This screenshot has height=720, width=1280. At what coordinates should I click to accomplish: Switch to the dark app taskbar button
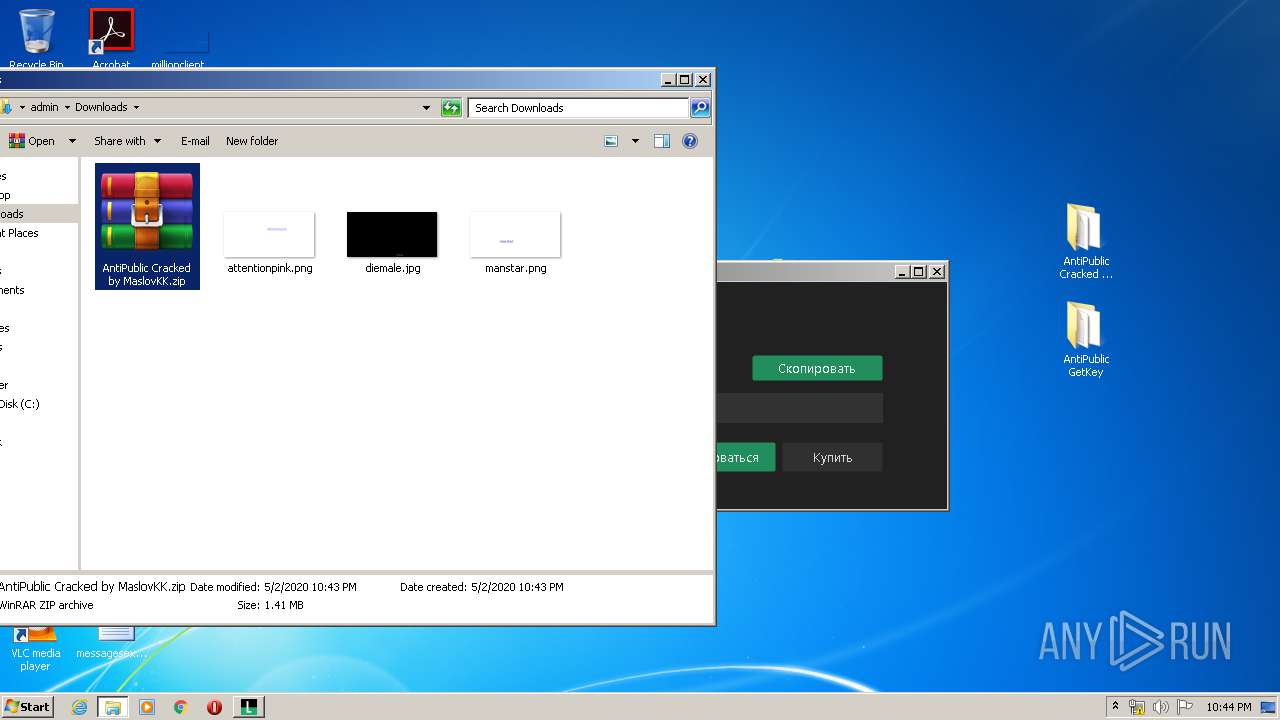pyautogui.click(x=248, y=707)
